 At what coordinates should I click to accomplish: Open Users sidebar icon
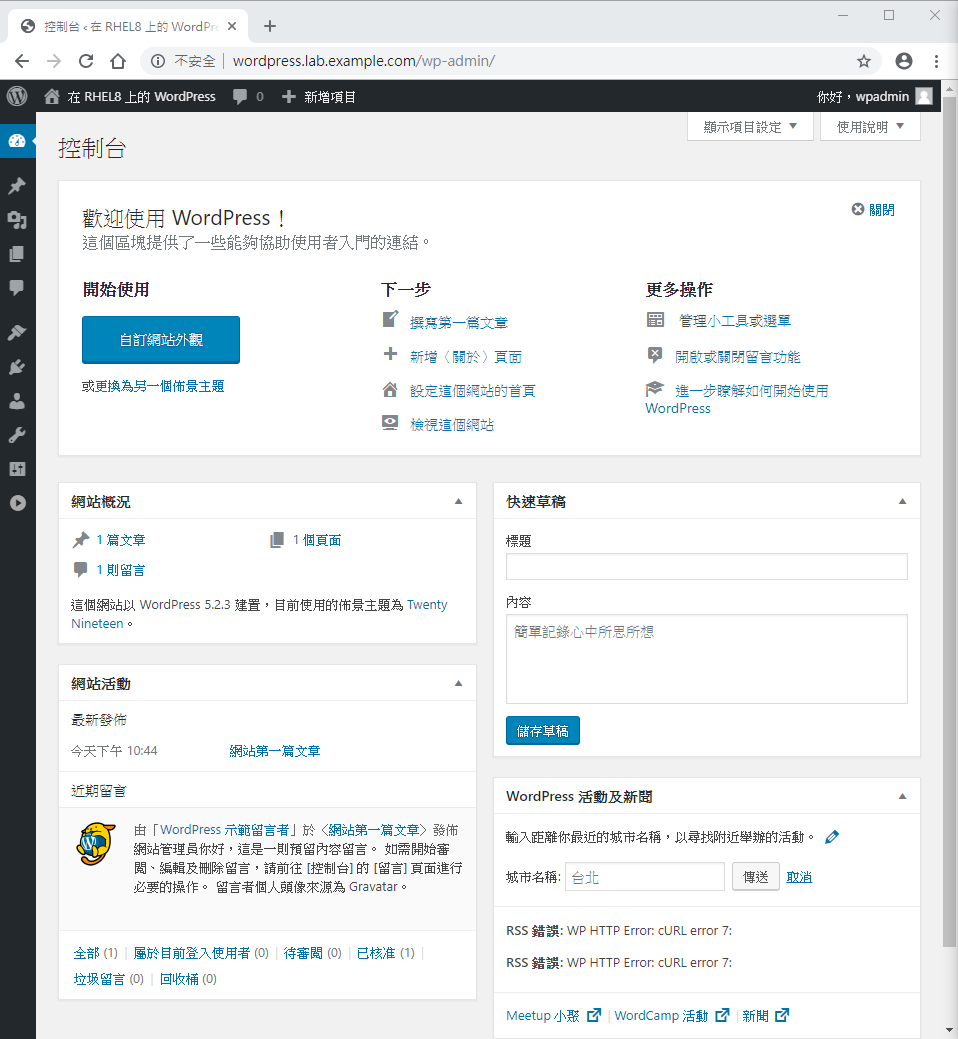tap(17, 401)
